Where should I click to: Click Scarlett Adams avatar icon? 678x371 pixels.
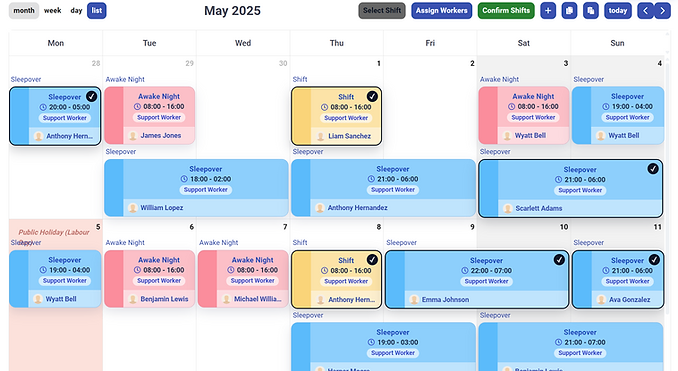point(508,208)
